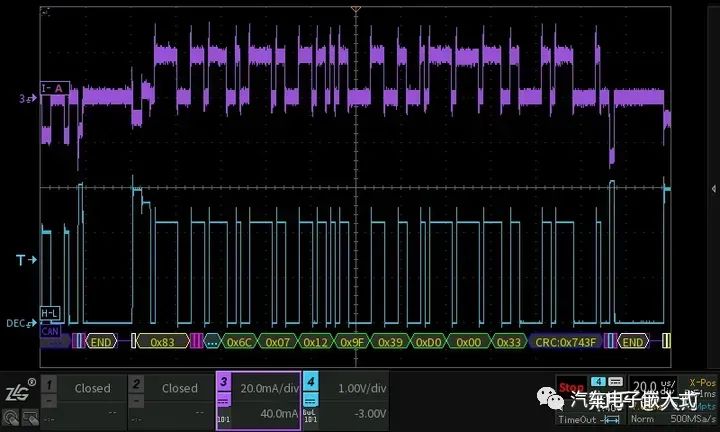Viewport: 720px width, 432px height.
Task: Select the channel 1 number badge
Action: coord(49,384)
